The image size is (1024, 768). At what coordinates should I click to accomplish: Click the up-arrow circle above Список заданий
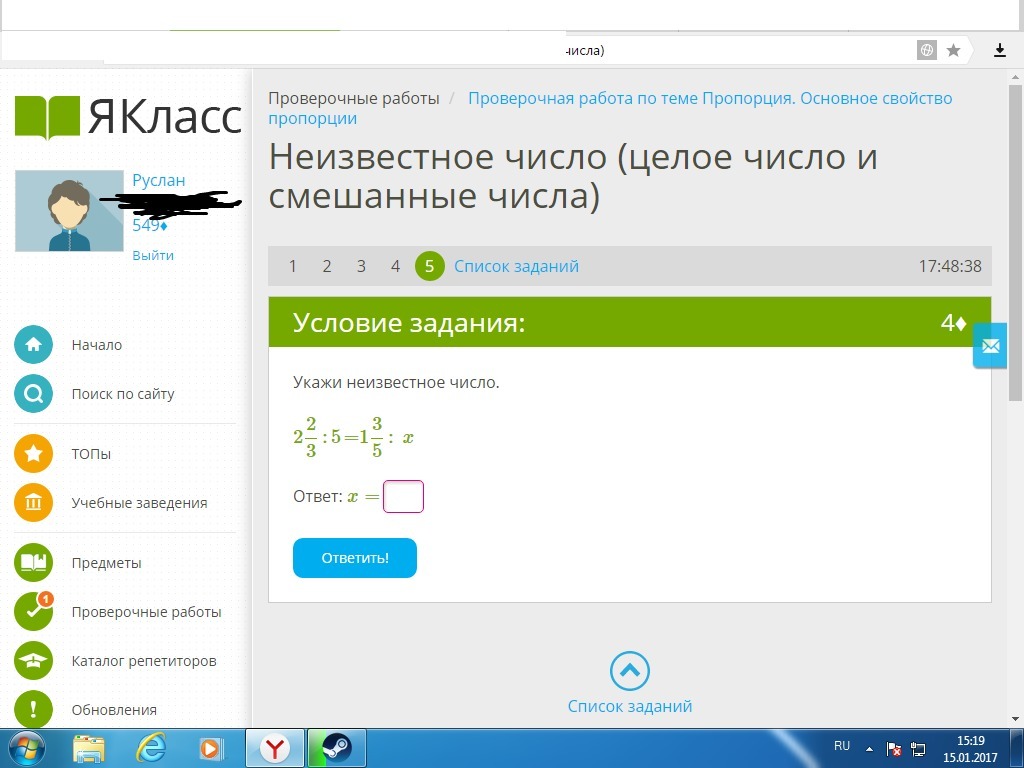pyautogui.click(x=630, y=671)
